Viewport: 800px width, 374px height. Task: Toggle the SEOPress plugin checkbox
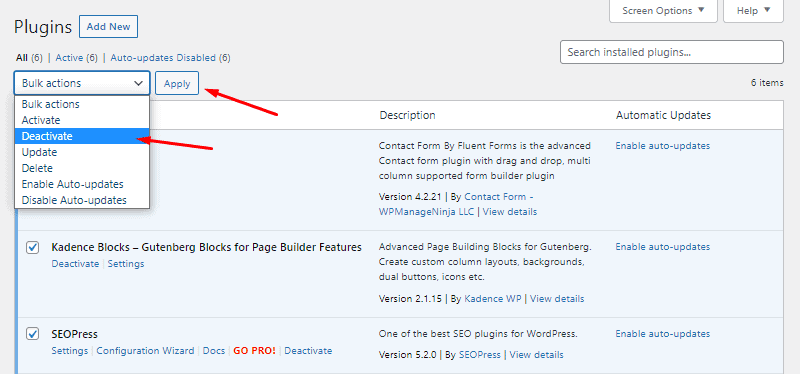click(x=33, y=334)
